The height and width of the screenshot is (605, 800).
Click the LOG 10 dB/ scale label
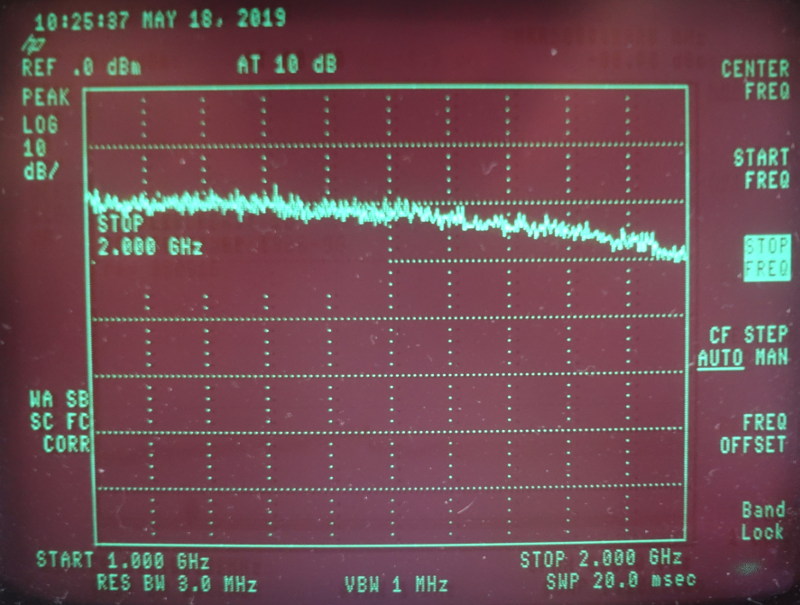pos(41,147)
